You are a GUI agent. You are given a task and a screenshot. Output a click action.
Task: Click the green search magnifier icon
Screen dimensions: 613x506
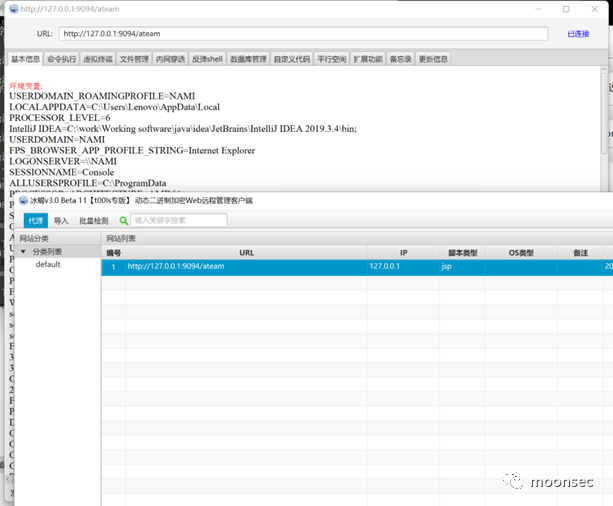(124, 221)
